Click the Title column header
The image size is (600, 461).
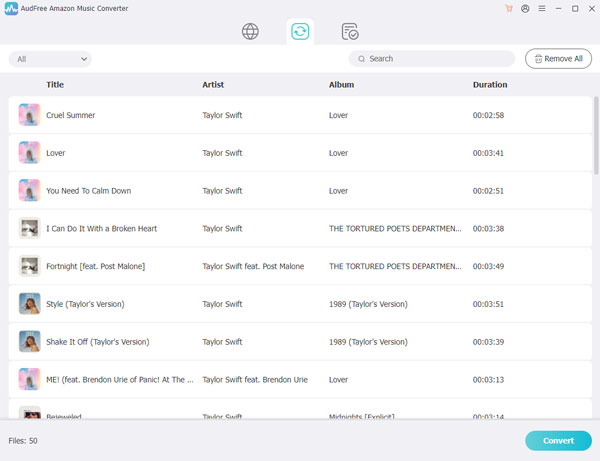click(x=55, y=85)
